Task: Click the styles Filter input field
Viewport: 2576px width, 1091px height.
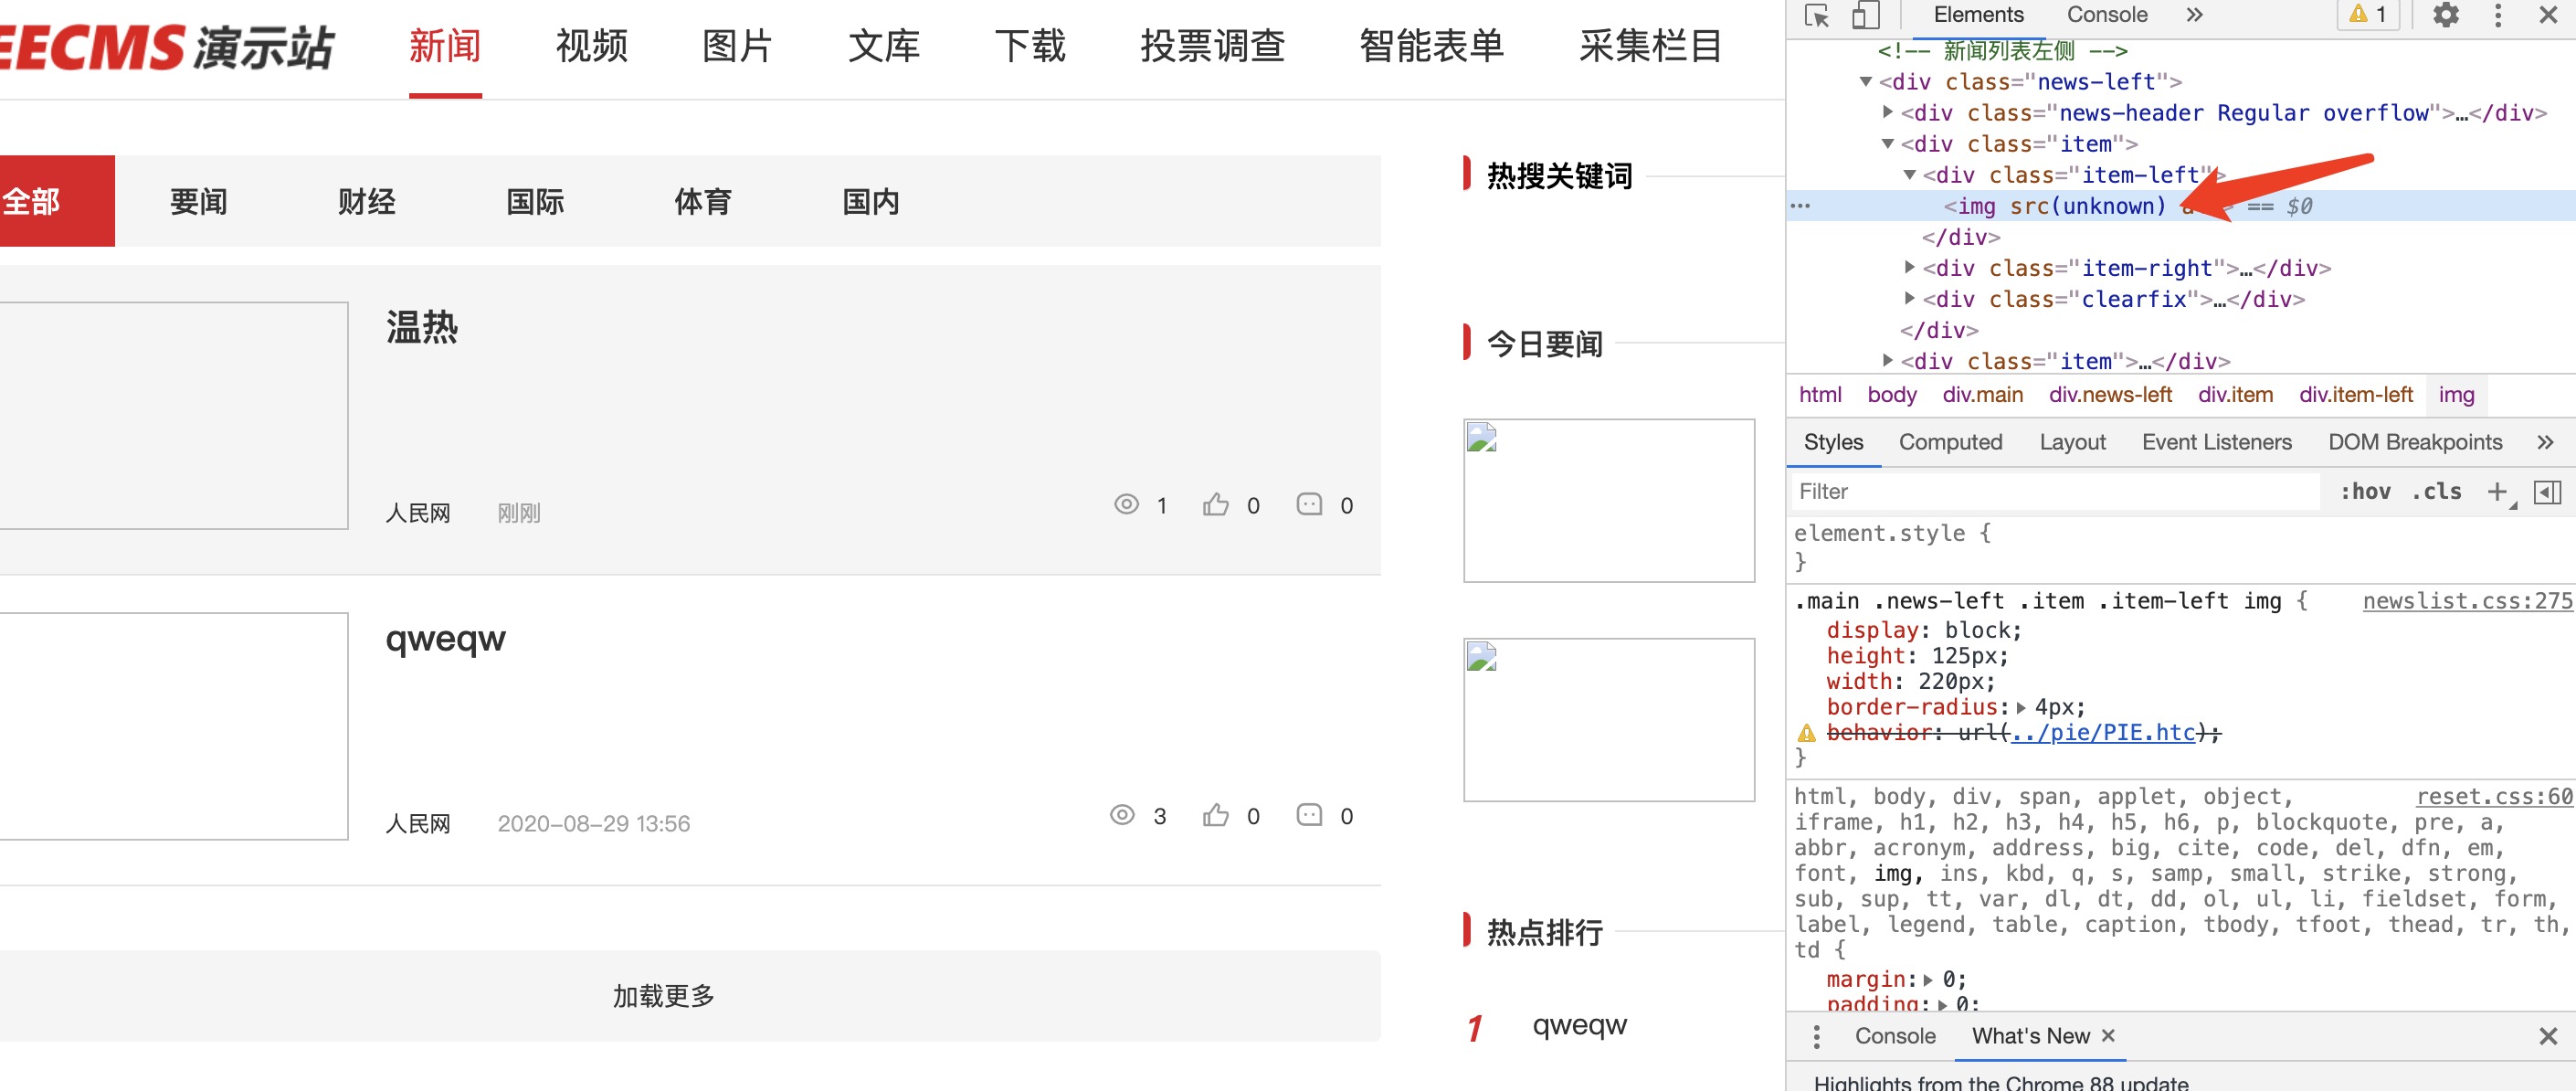Action: point(2050,491)
